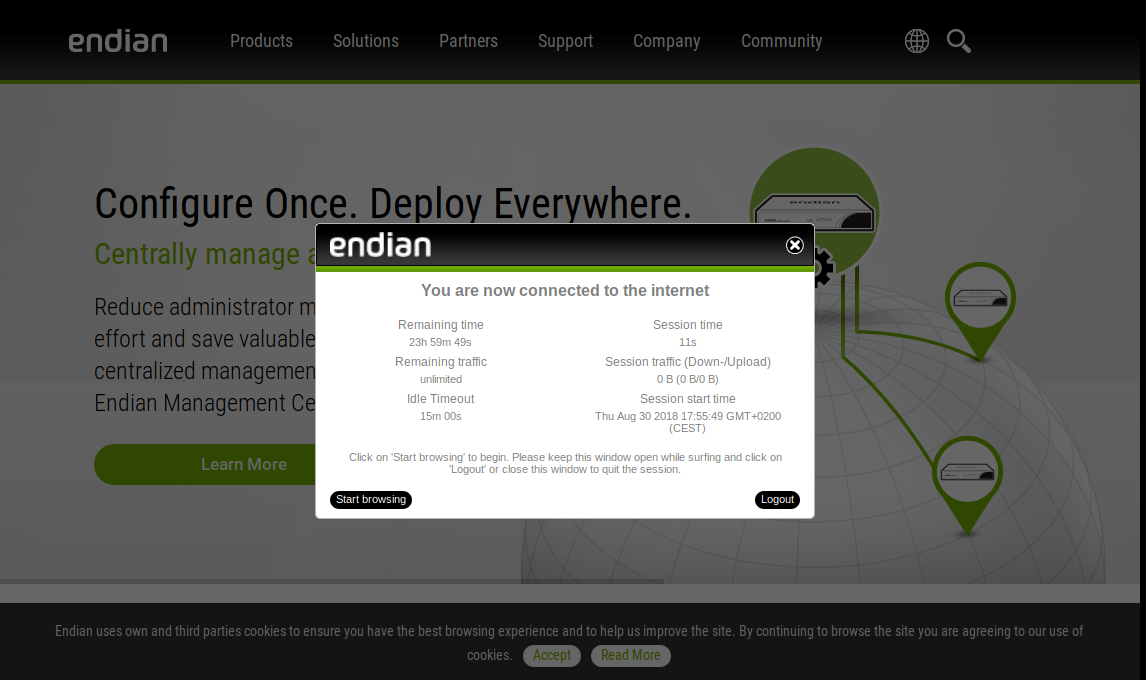Open the Company menu

[x=667, y=41]
